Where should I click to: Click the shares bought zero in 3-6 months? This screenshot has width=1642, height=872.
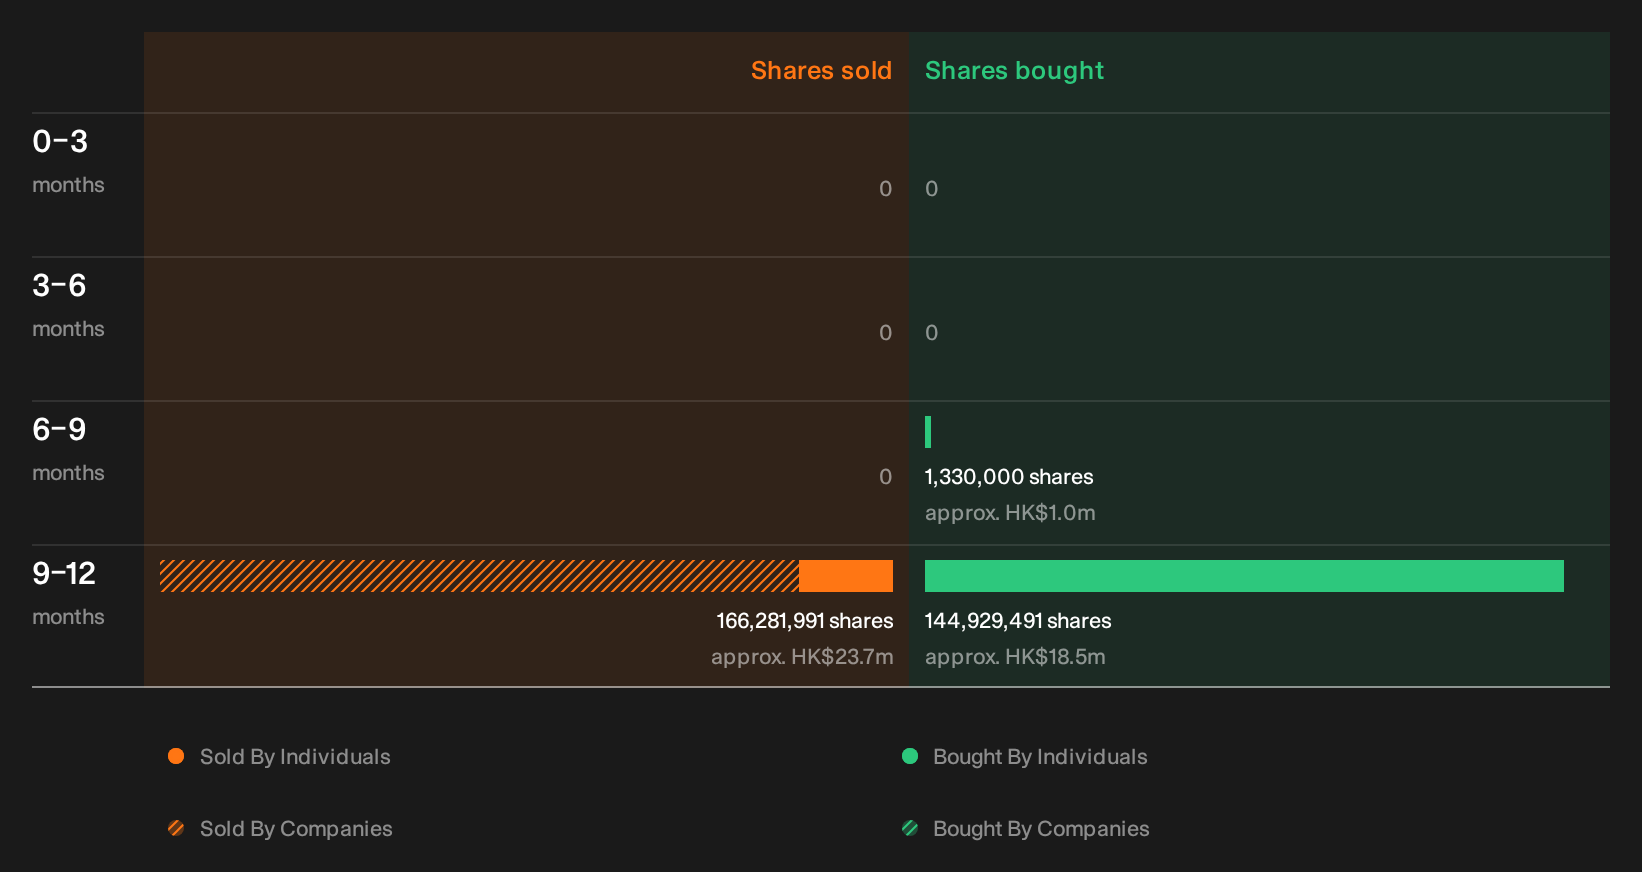[x=932, y=333]
